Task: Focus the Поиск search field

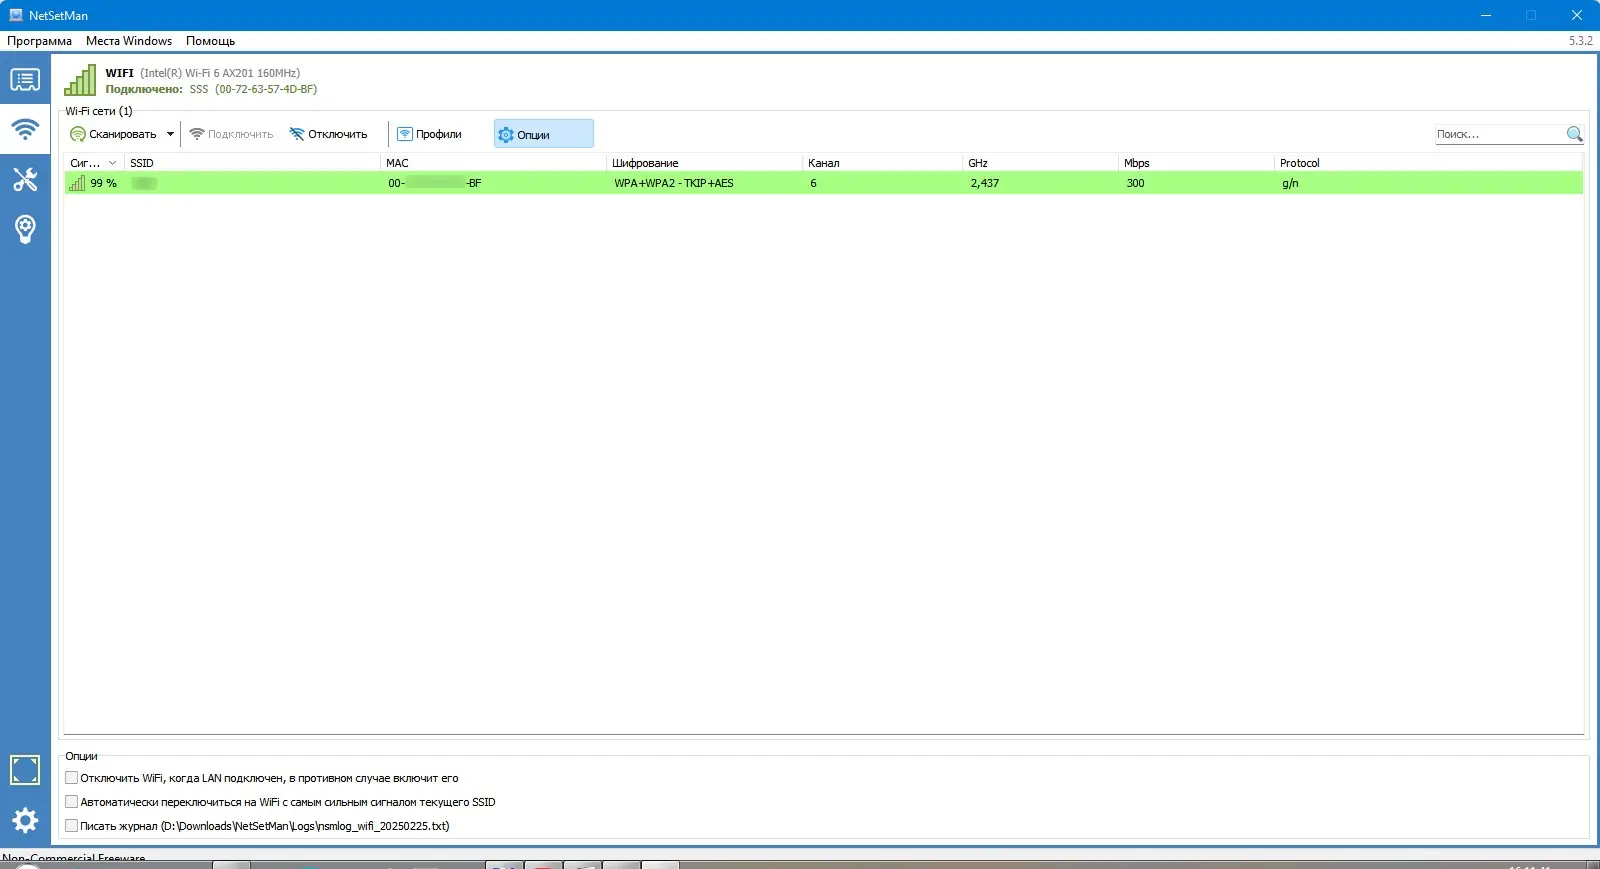Action: pos(1500,134)
